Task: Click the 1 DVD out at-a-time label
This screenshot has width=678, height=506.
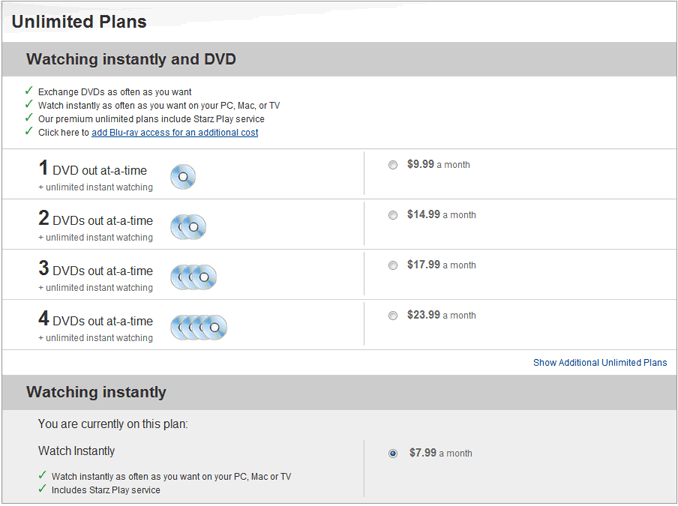Action: coord(93,169)
